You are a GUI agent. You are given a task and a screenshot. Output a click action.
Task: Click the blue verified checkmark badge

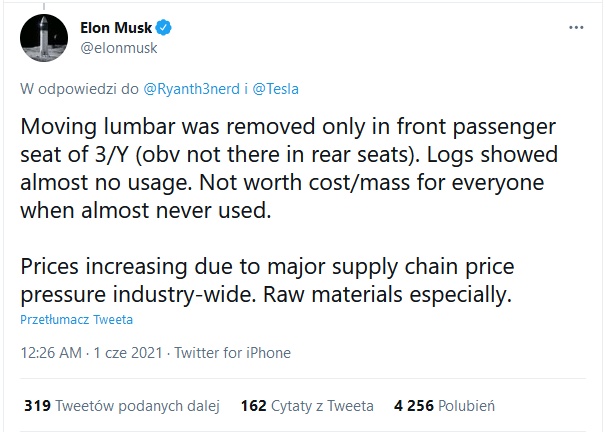click(164, 27)
